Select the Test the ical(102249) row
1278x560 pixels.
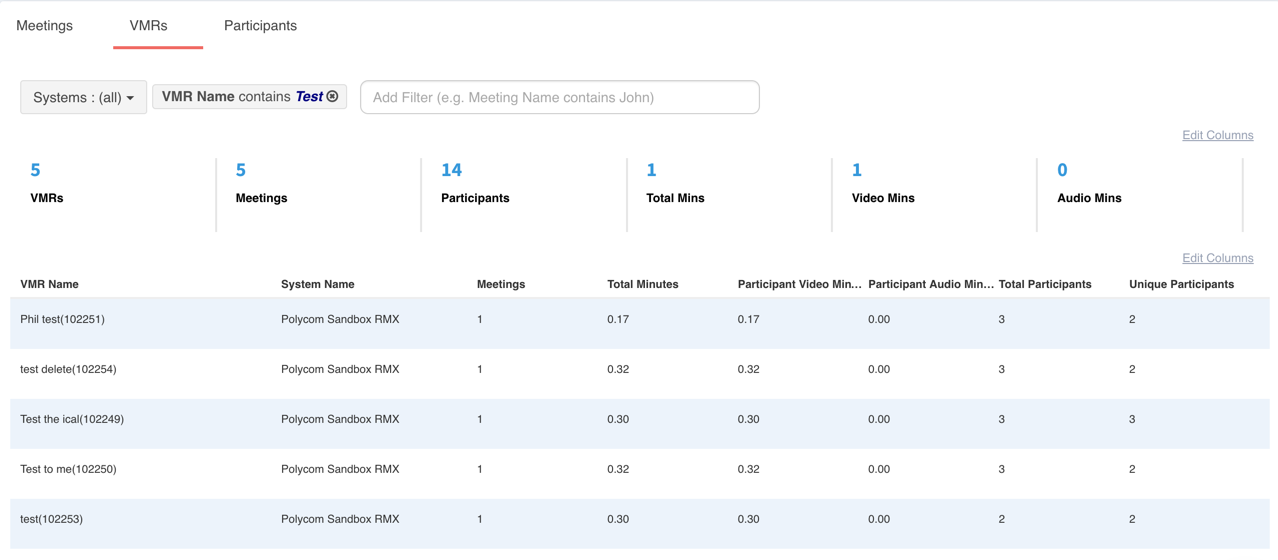[x=639, y=423]
